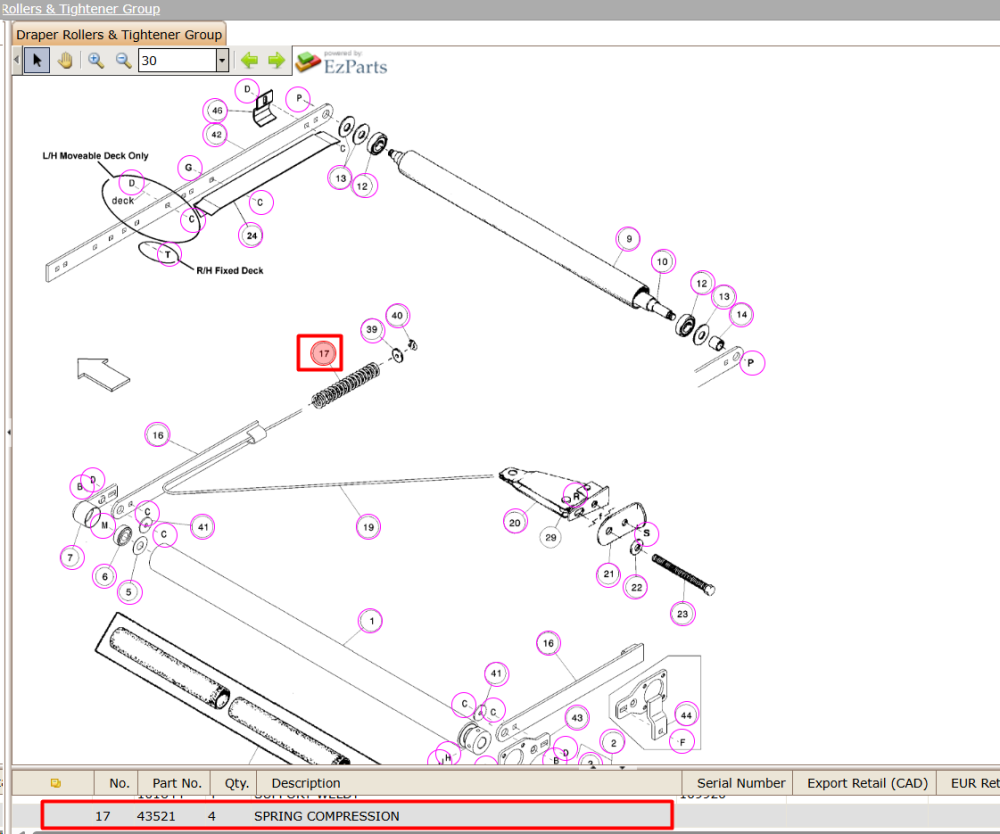Sort table by Part No. column

[x=177, y=783]
